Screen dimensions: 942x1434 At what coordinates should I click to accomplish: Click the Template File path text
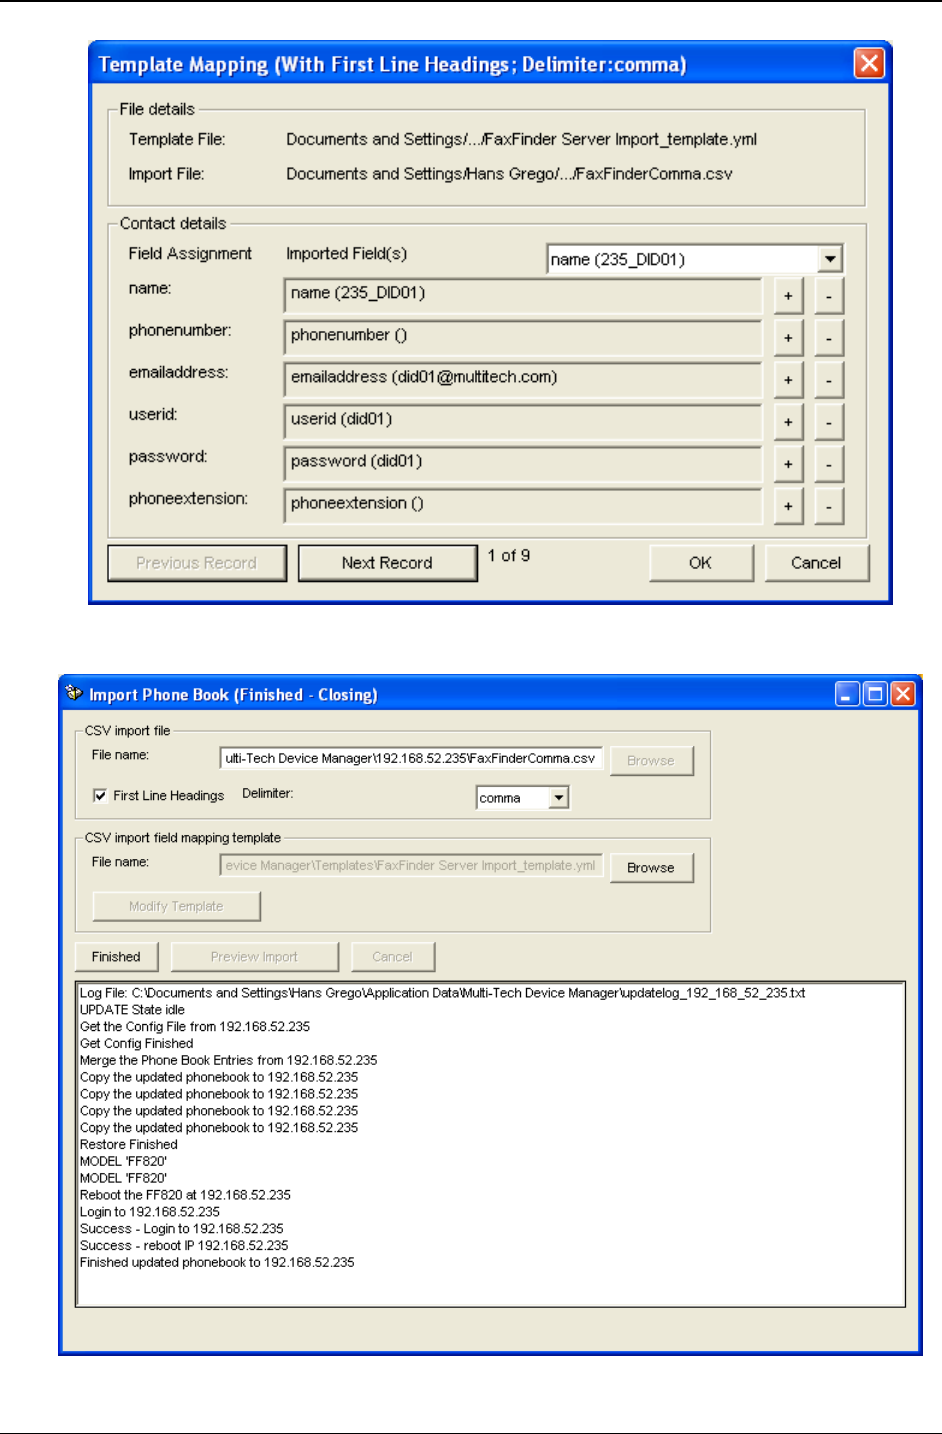pyautogui.click(x=521, y=139)
